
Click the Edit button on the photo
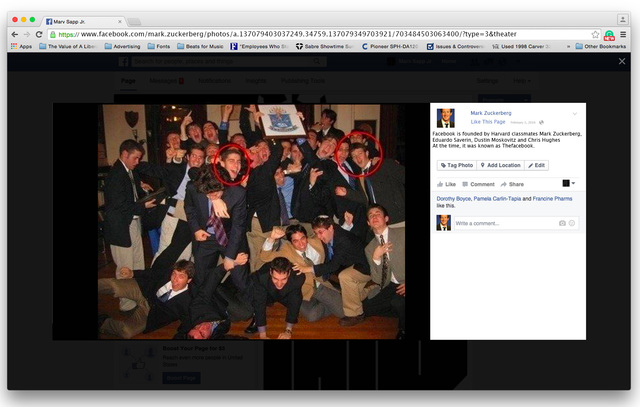(536, 165)
